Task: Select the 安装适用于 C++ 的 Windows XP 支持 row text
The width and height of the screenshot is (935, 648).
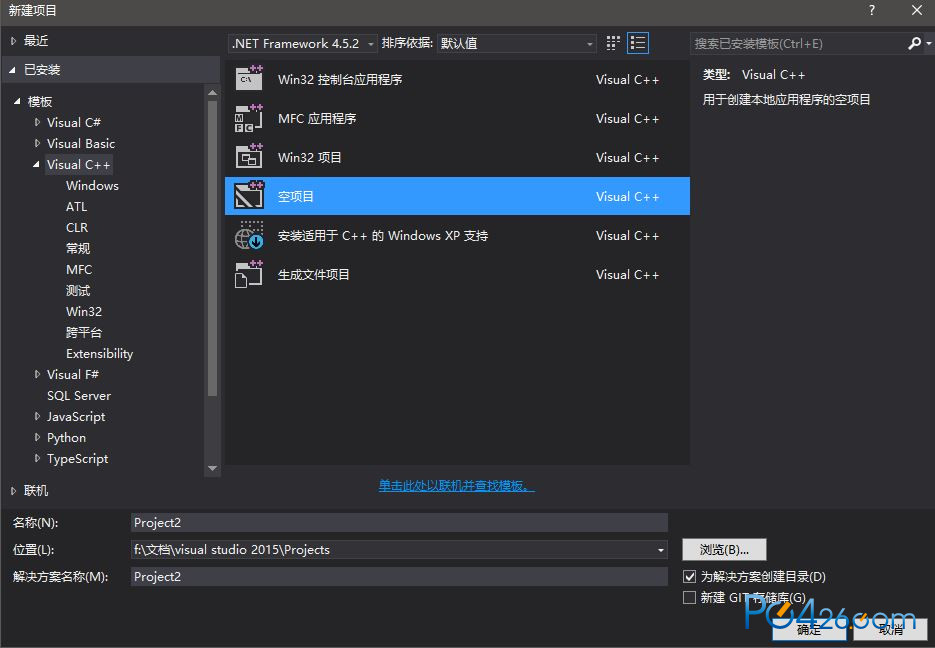Action: coord(383,235)
